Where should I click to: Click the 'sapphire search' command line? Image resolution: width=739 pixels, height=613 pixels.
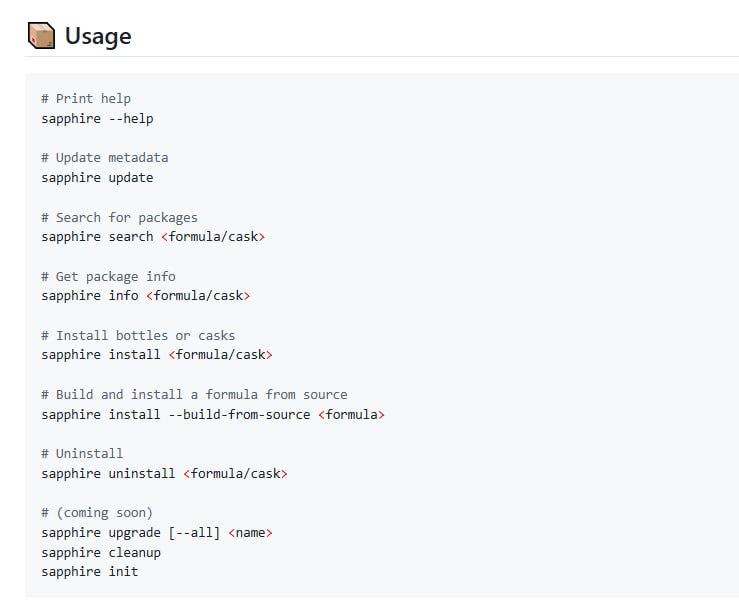click(153, 237)
